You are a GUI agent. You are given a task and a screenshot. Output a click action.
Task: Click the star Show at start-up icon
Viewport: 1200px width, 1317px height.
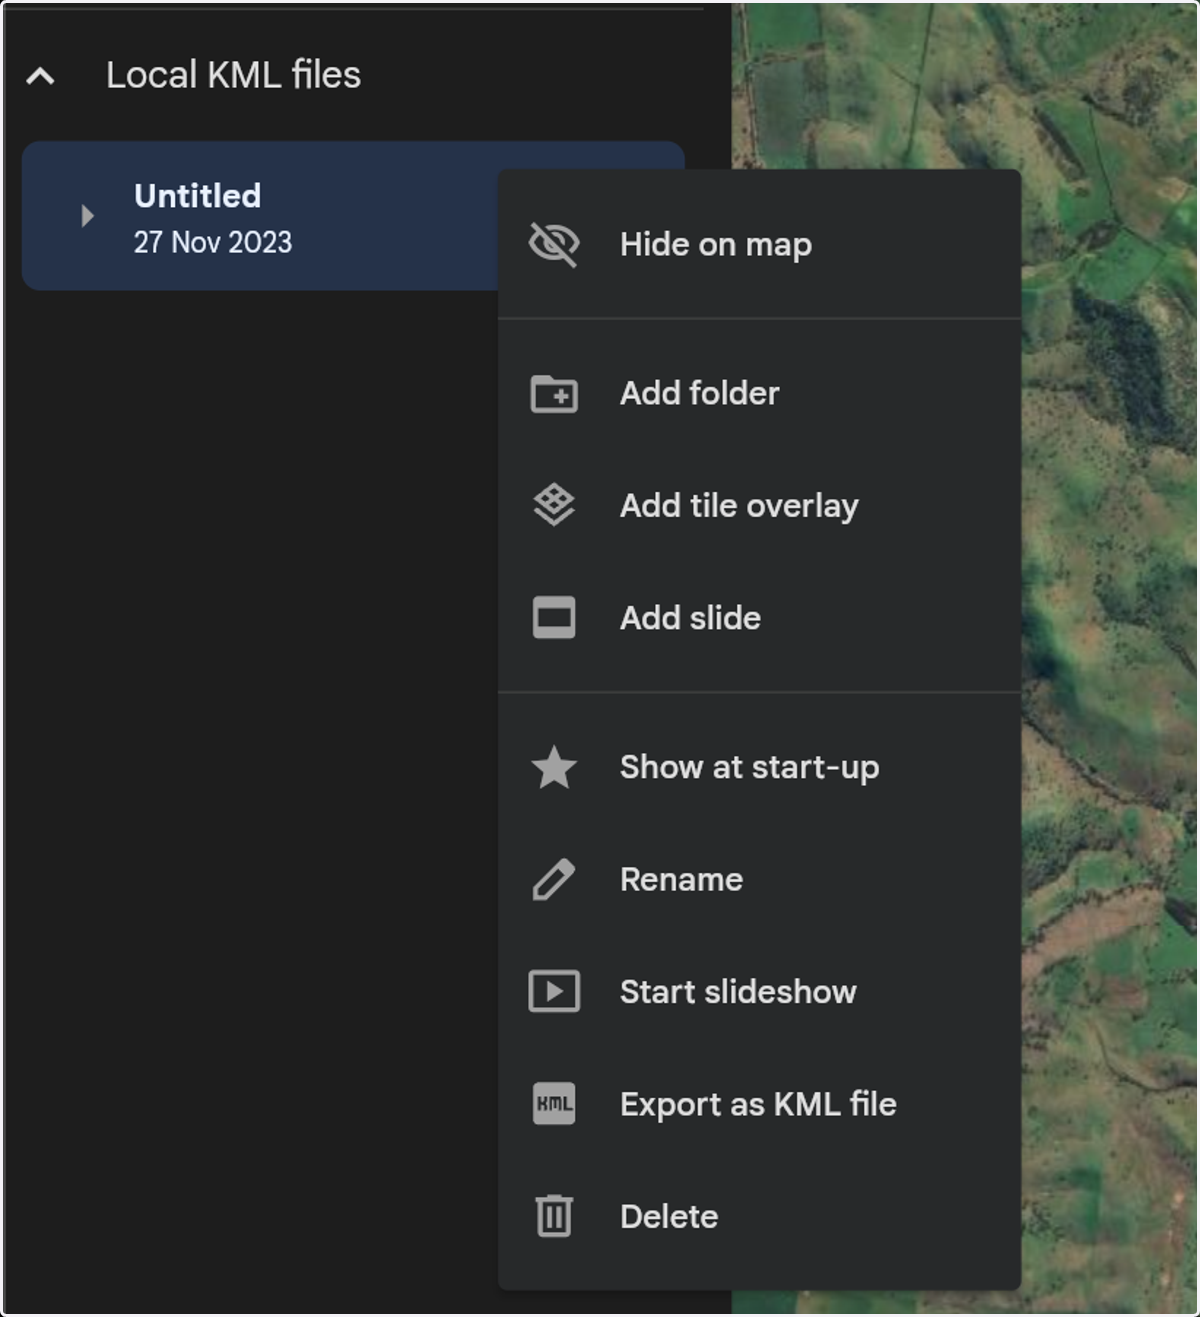(554, 767)
